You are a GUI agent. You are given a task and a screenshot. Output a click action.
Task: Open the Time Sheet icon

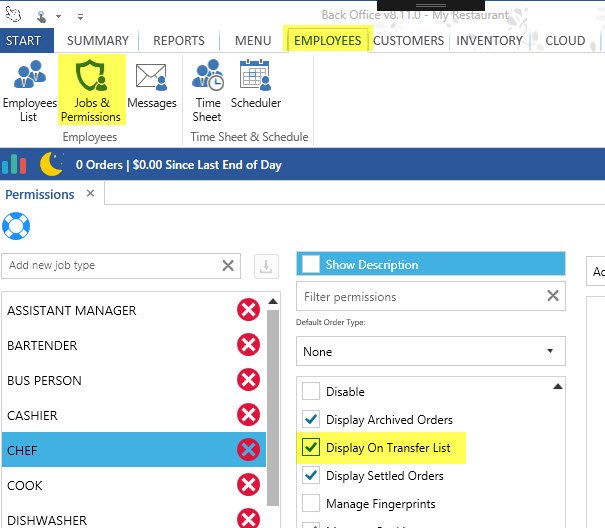pos(208,78)
